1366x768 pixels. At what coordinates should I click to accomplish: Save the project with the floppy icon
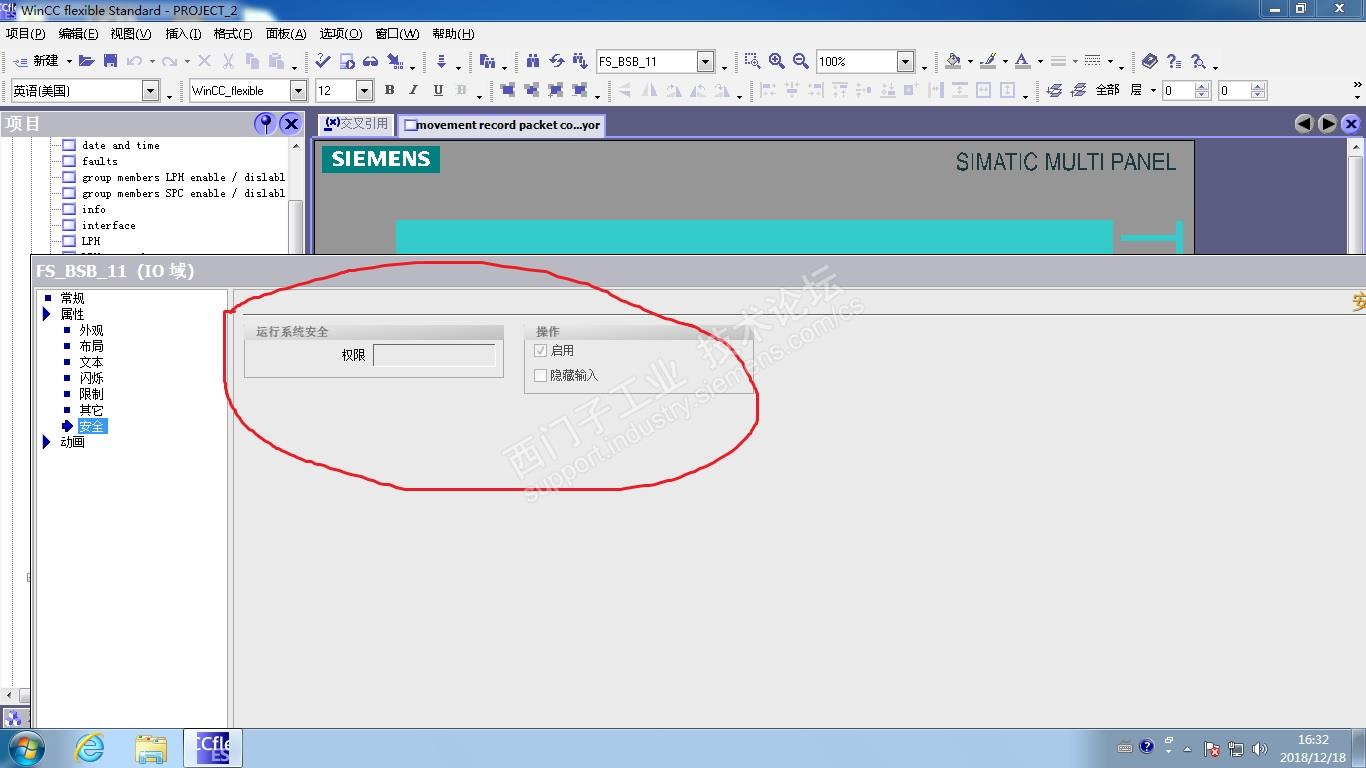tap(110, 61)
